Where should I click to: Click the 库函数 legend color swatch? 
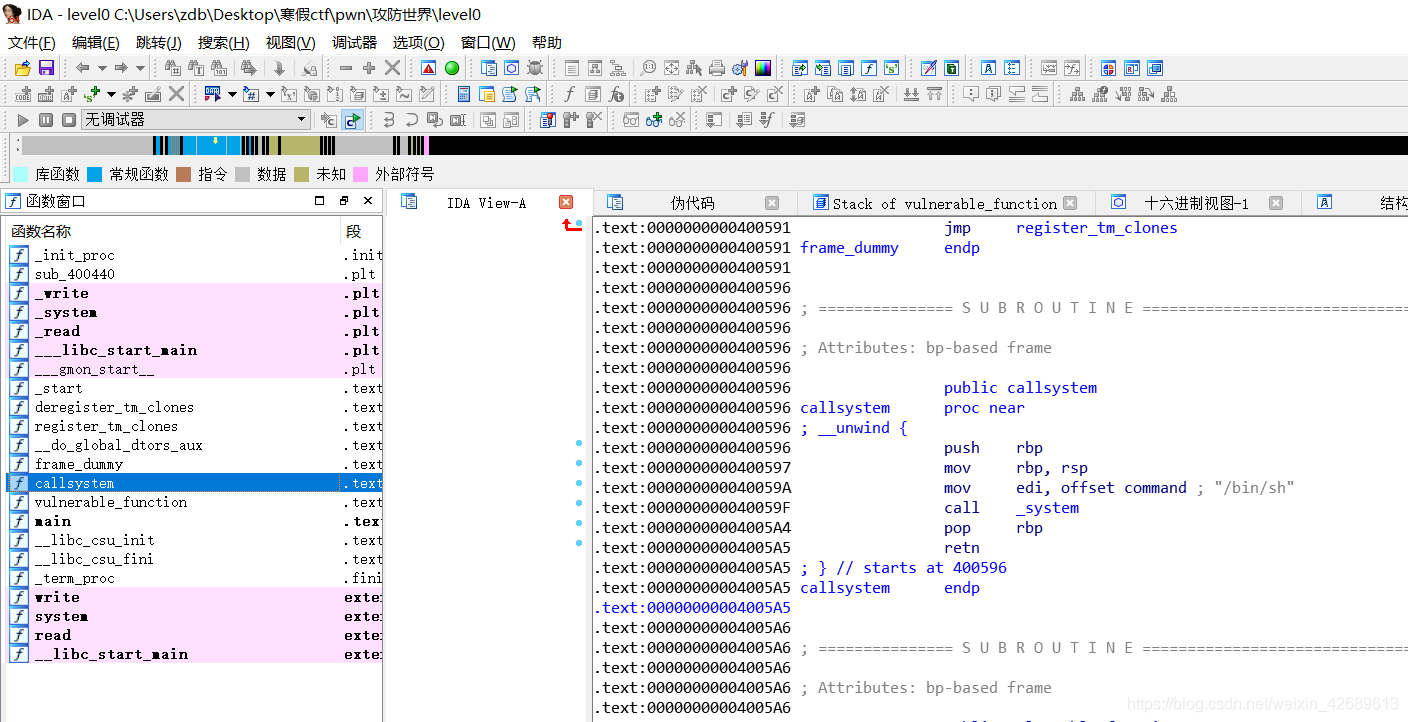click(20, 174)
